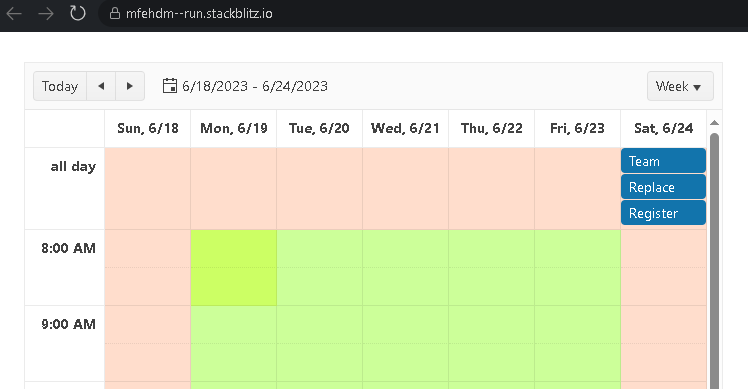Image resolution: width=748 pixels, height=389 pixels.
Task: Select the Sat, 6/24 column header
Action: (x=664, y=128)
